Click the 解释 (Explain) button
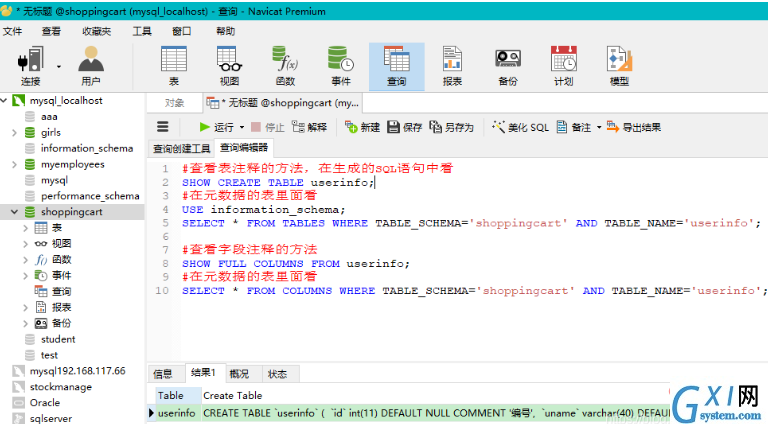The height and width of the screenshot is (424, 768). click(309, 127)
